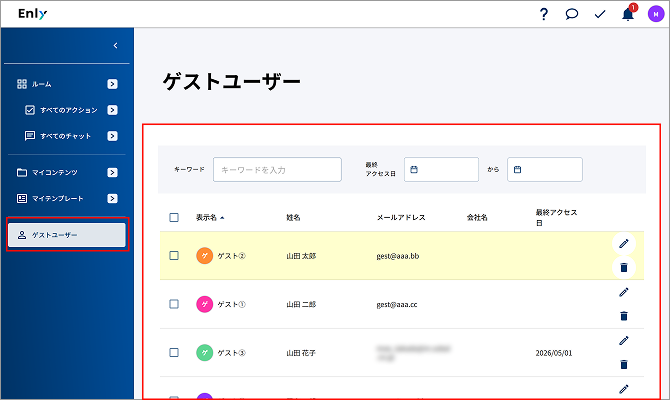
Task: Open ルーム in the sidebar
Action: 41,84
